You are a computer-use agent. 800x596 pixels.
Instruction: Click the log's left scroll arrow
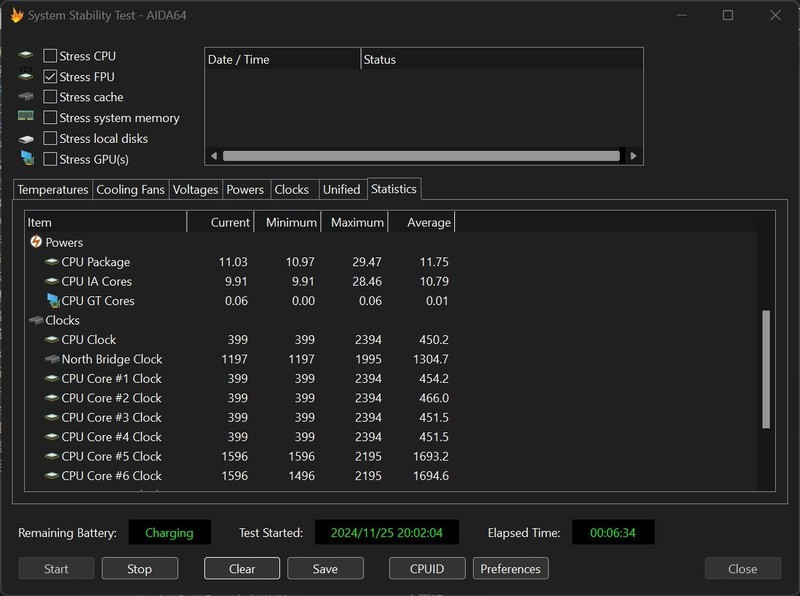212,156
